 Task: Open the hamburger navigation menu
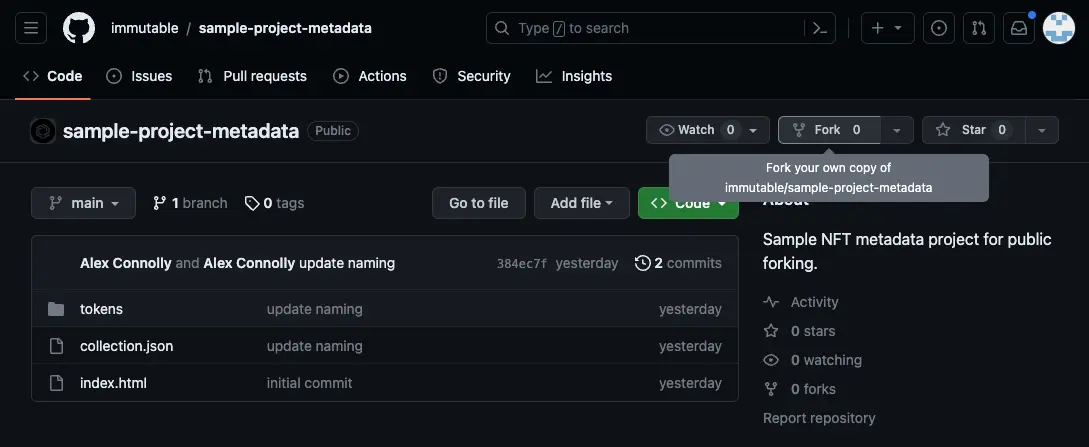point(31,28)
